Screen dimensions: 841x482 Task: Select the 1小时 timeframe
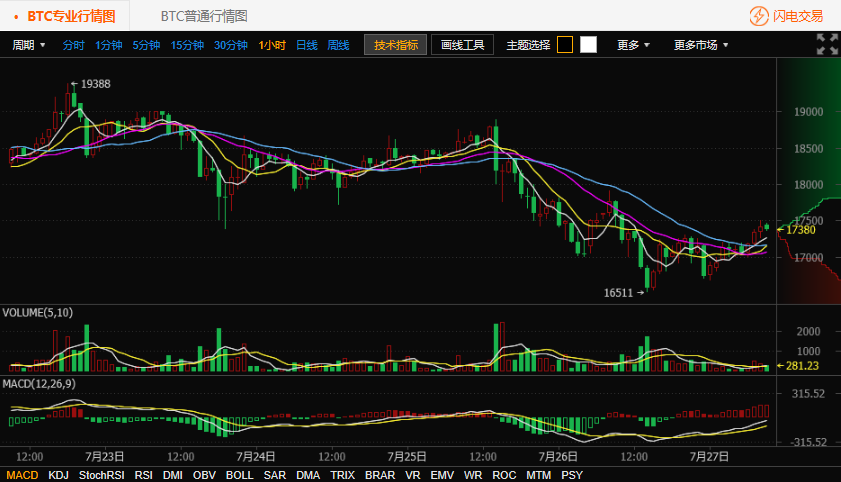coord(272,45)
